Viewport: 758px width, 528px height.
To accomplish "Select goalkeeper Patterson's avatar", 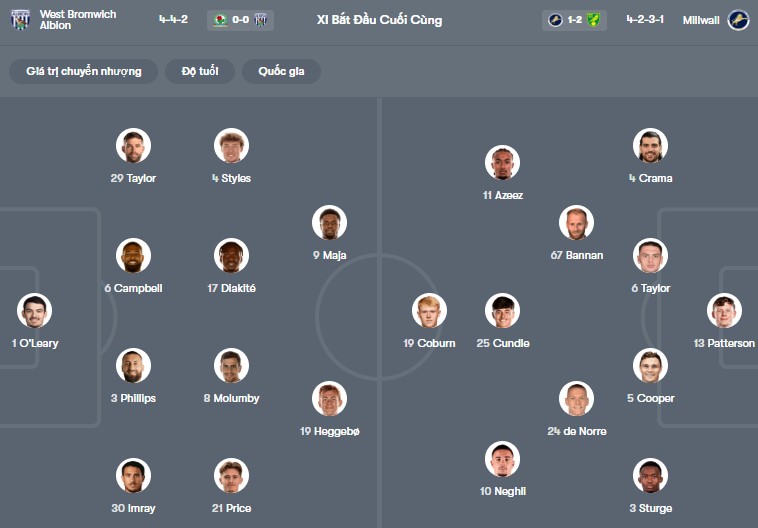I will pos(724,311).
